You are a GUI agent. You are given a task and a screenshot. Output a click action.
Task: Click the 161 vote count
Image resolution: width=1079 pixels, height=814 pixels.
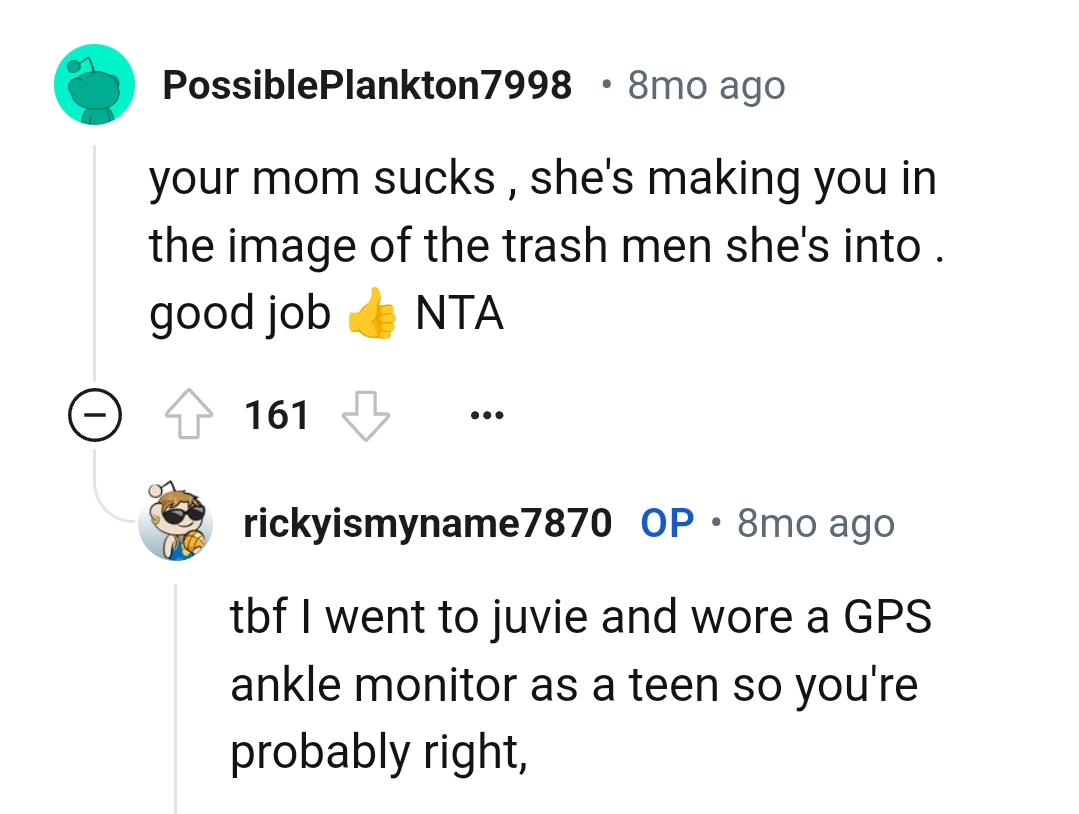coord(278,414)
